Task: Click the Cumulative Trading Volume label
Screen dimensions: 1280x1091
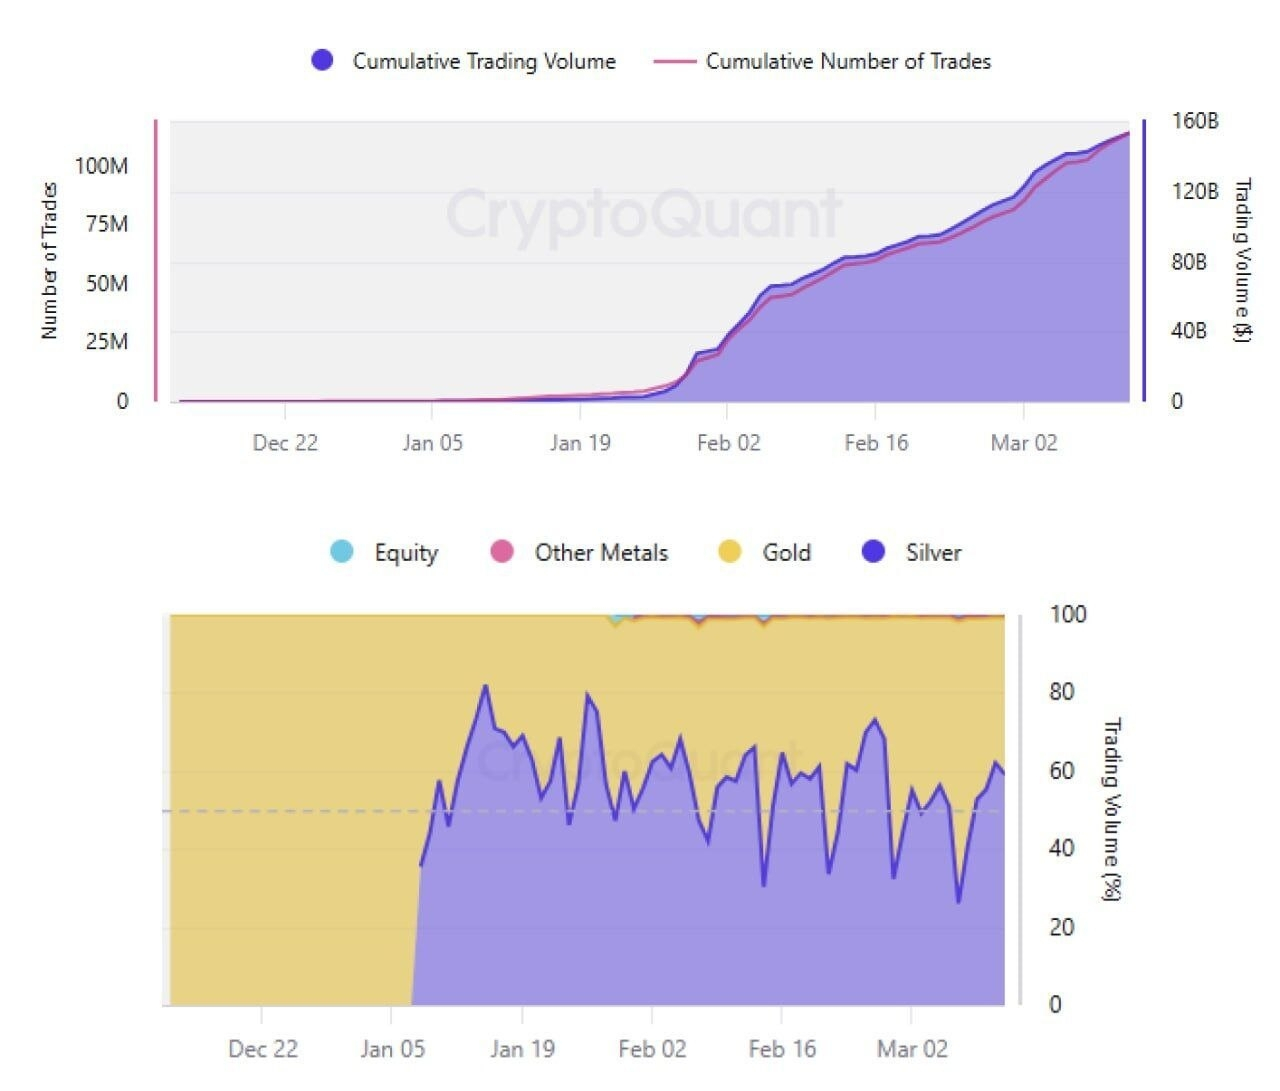Action: [484, 61]
